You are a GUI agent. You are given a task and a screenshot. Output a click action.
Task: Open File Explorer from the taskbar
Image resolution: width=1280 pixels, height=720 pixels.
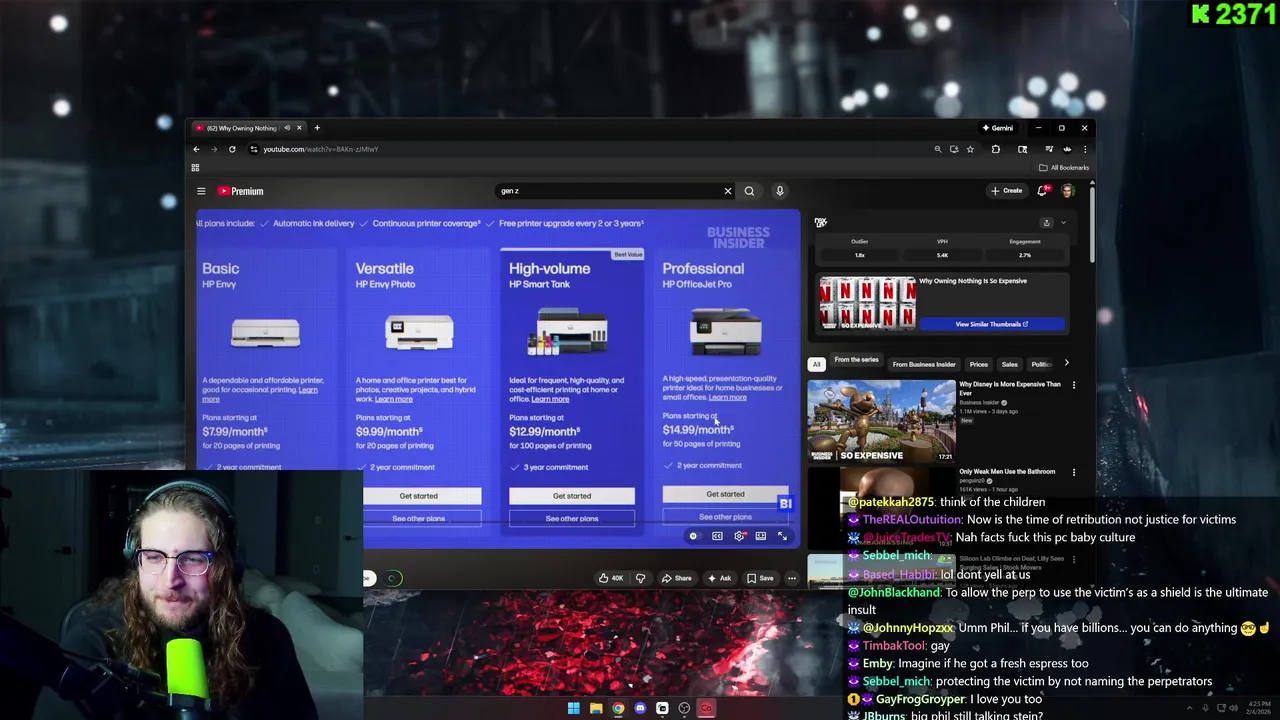(x=596, y=709)
